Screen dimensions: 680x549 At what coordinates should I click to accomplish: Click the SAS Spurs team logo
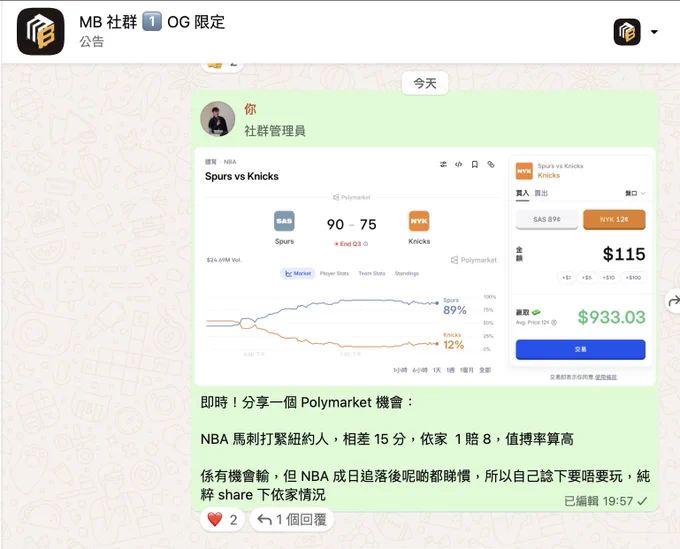(x=284, y=221)
